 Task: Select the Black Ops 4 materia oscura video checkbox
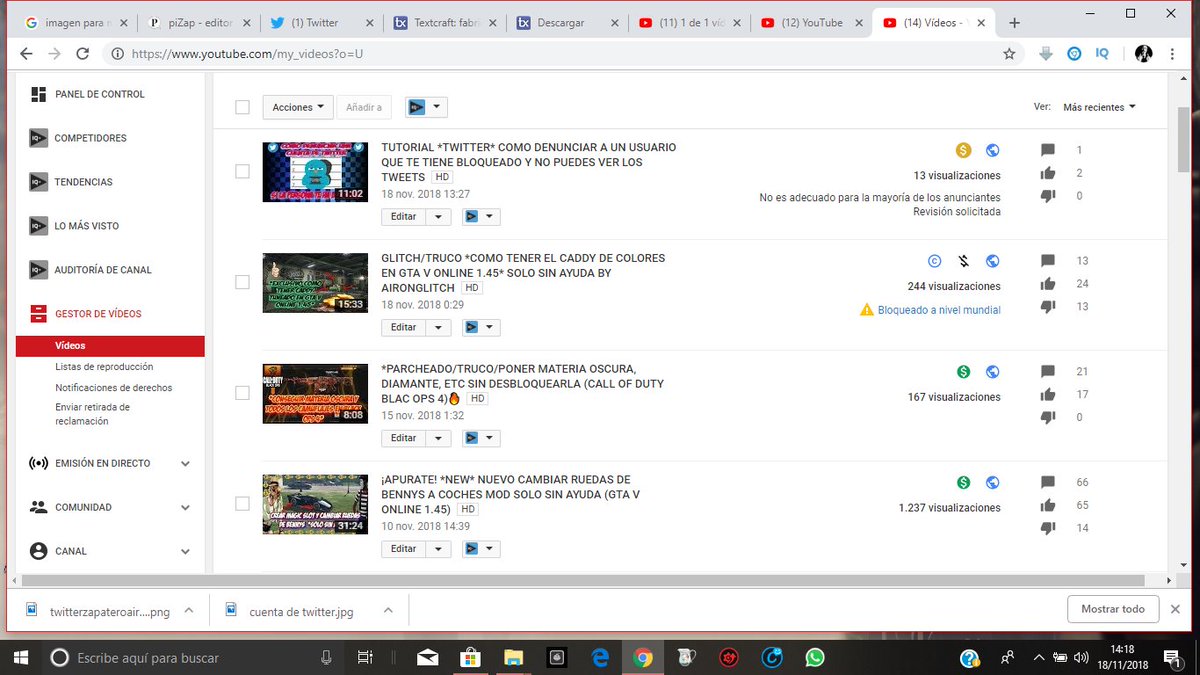(242, 393)
